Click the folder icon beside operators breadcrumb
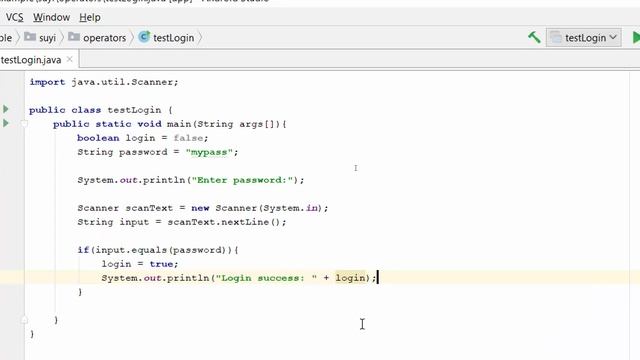Screen dimensions: 640x360 tap(74, 37)
